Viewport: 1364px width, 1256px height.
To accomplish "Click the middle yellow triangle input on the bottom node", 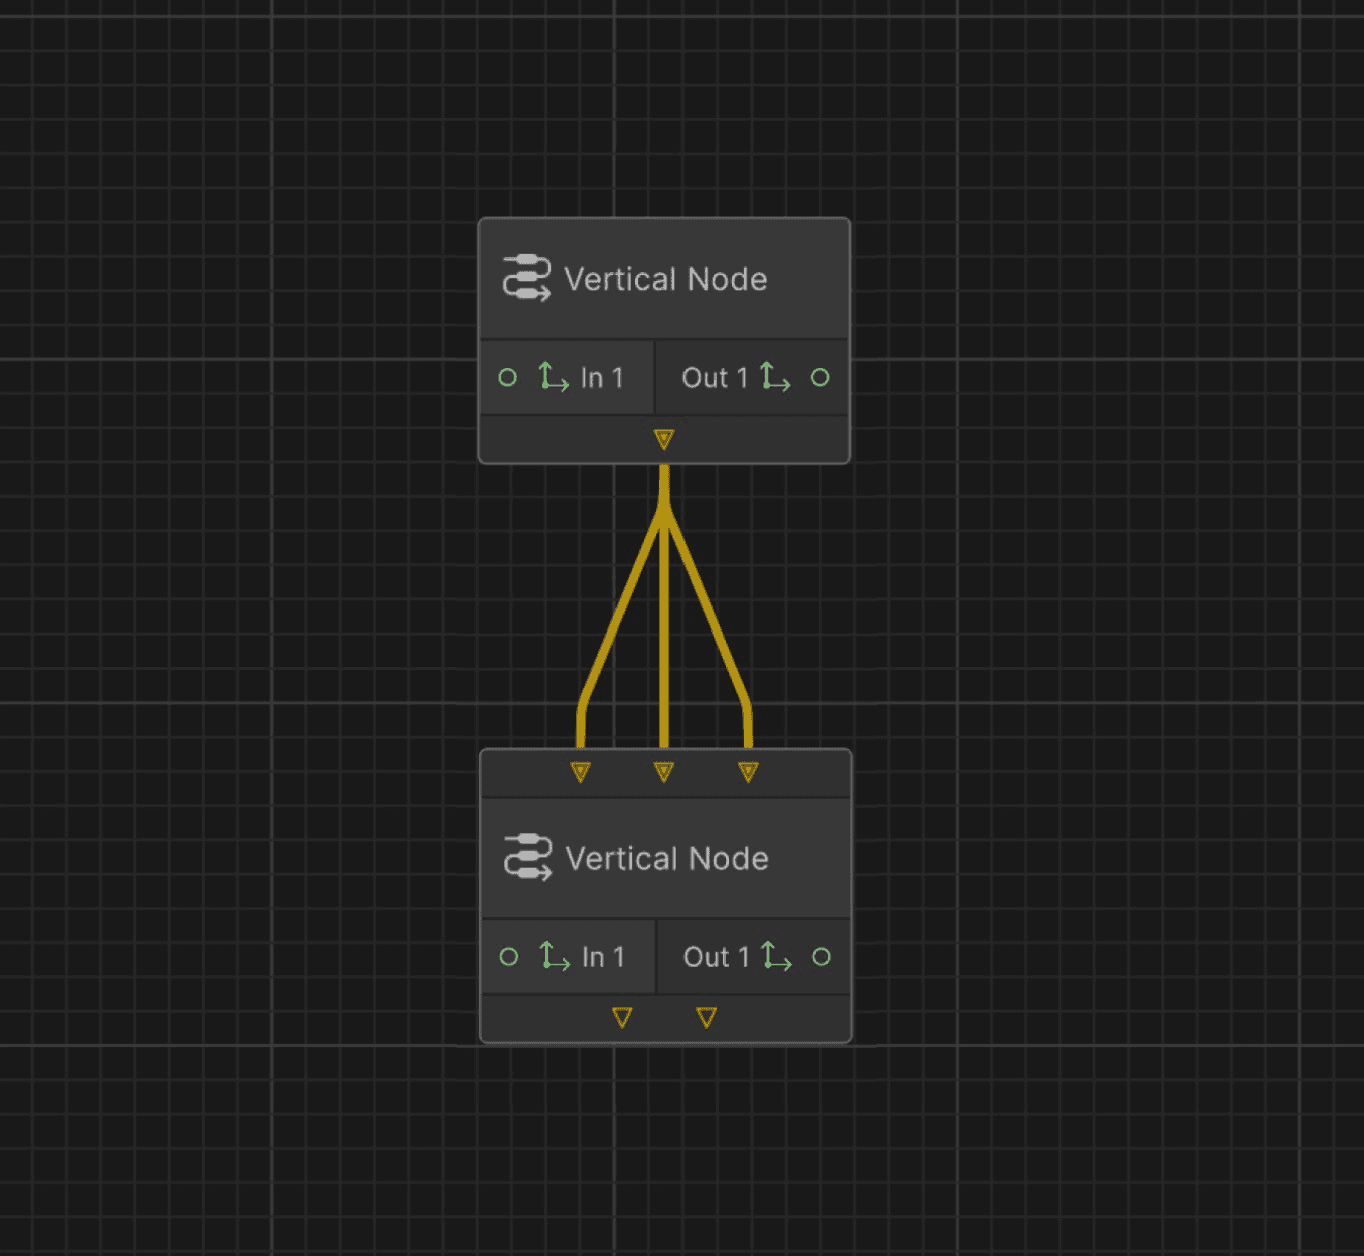I will [x=663, y=769].
